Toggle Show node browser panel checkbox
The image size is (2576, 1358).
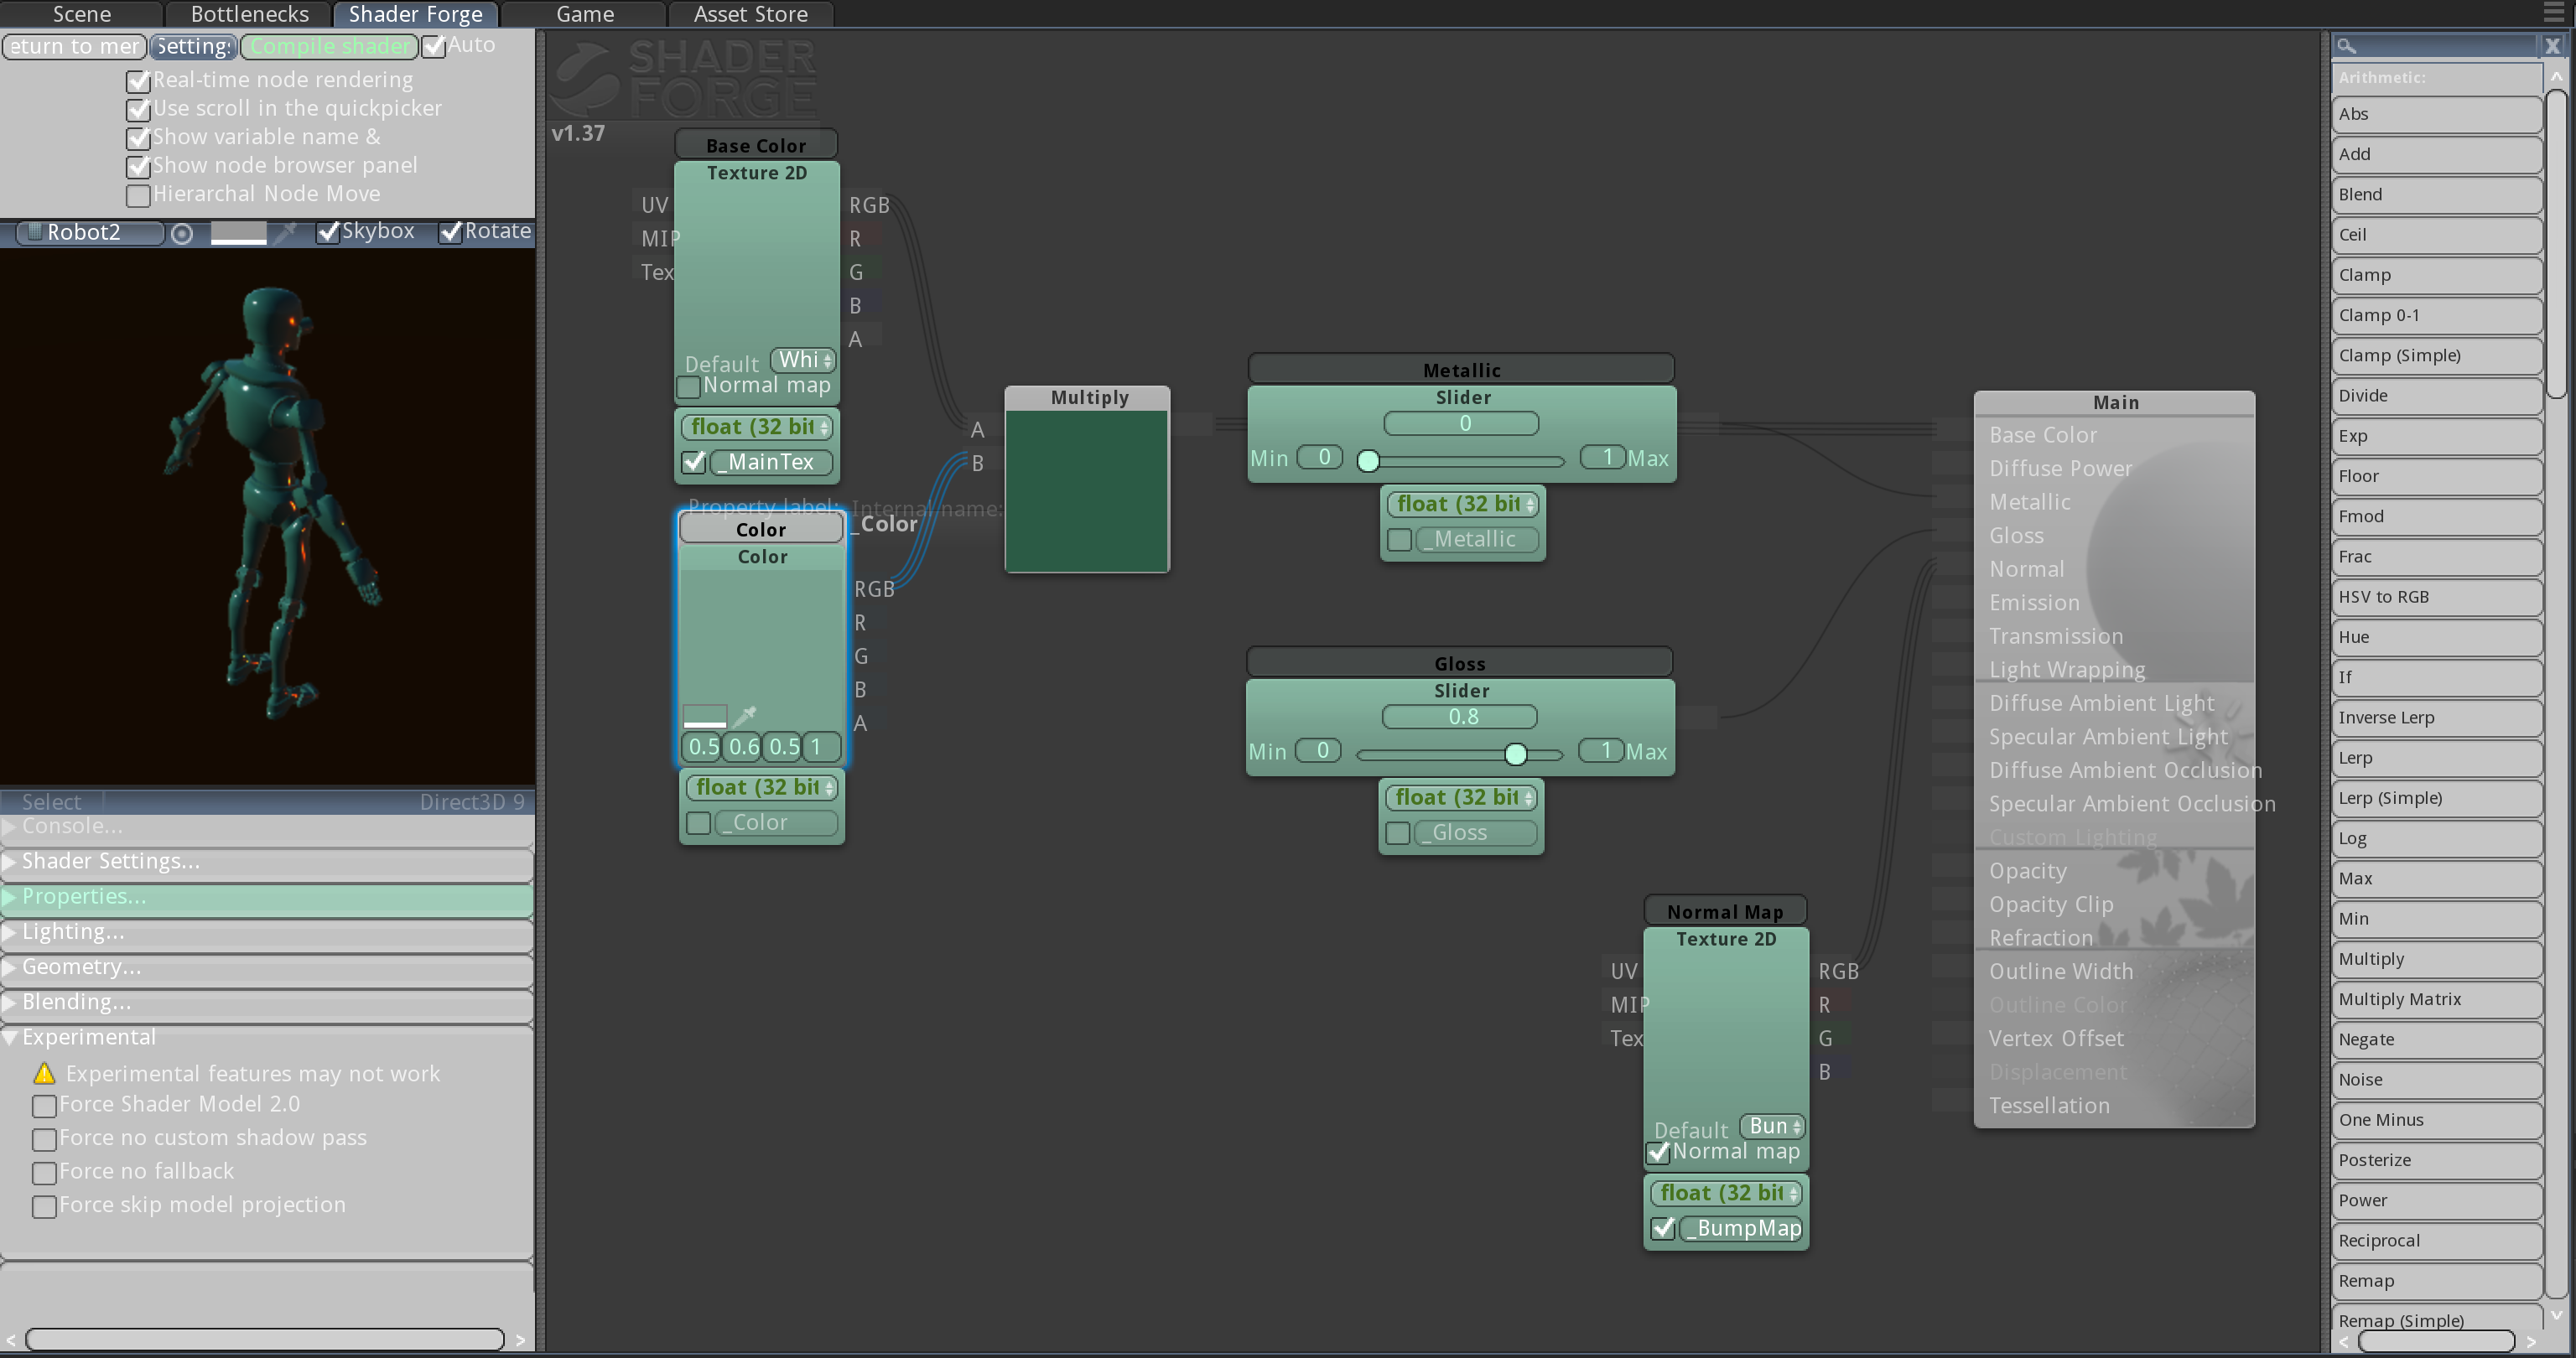138,166
